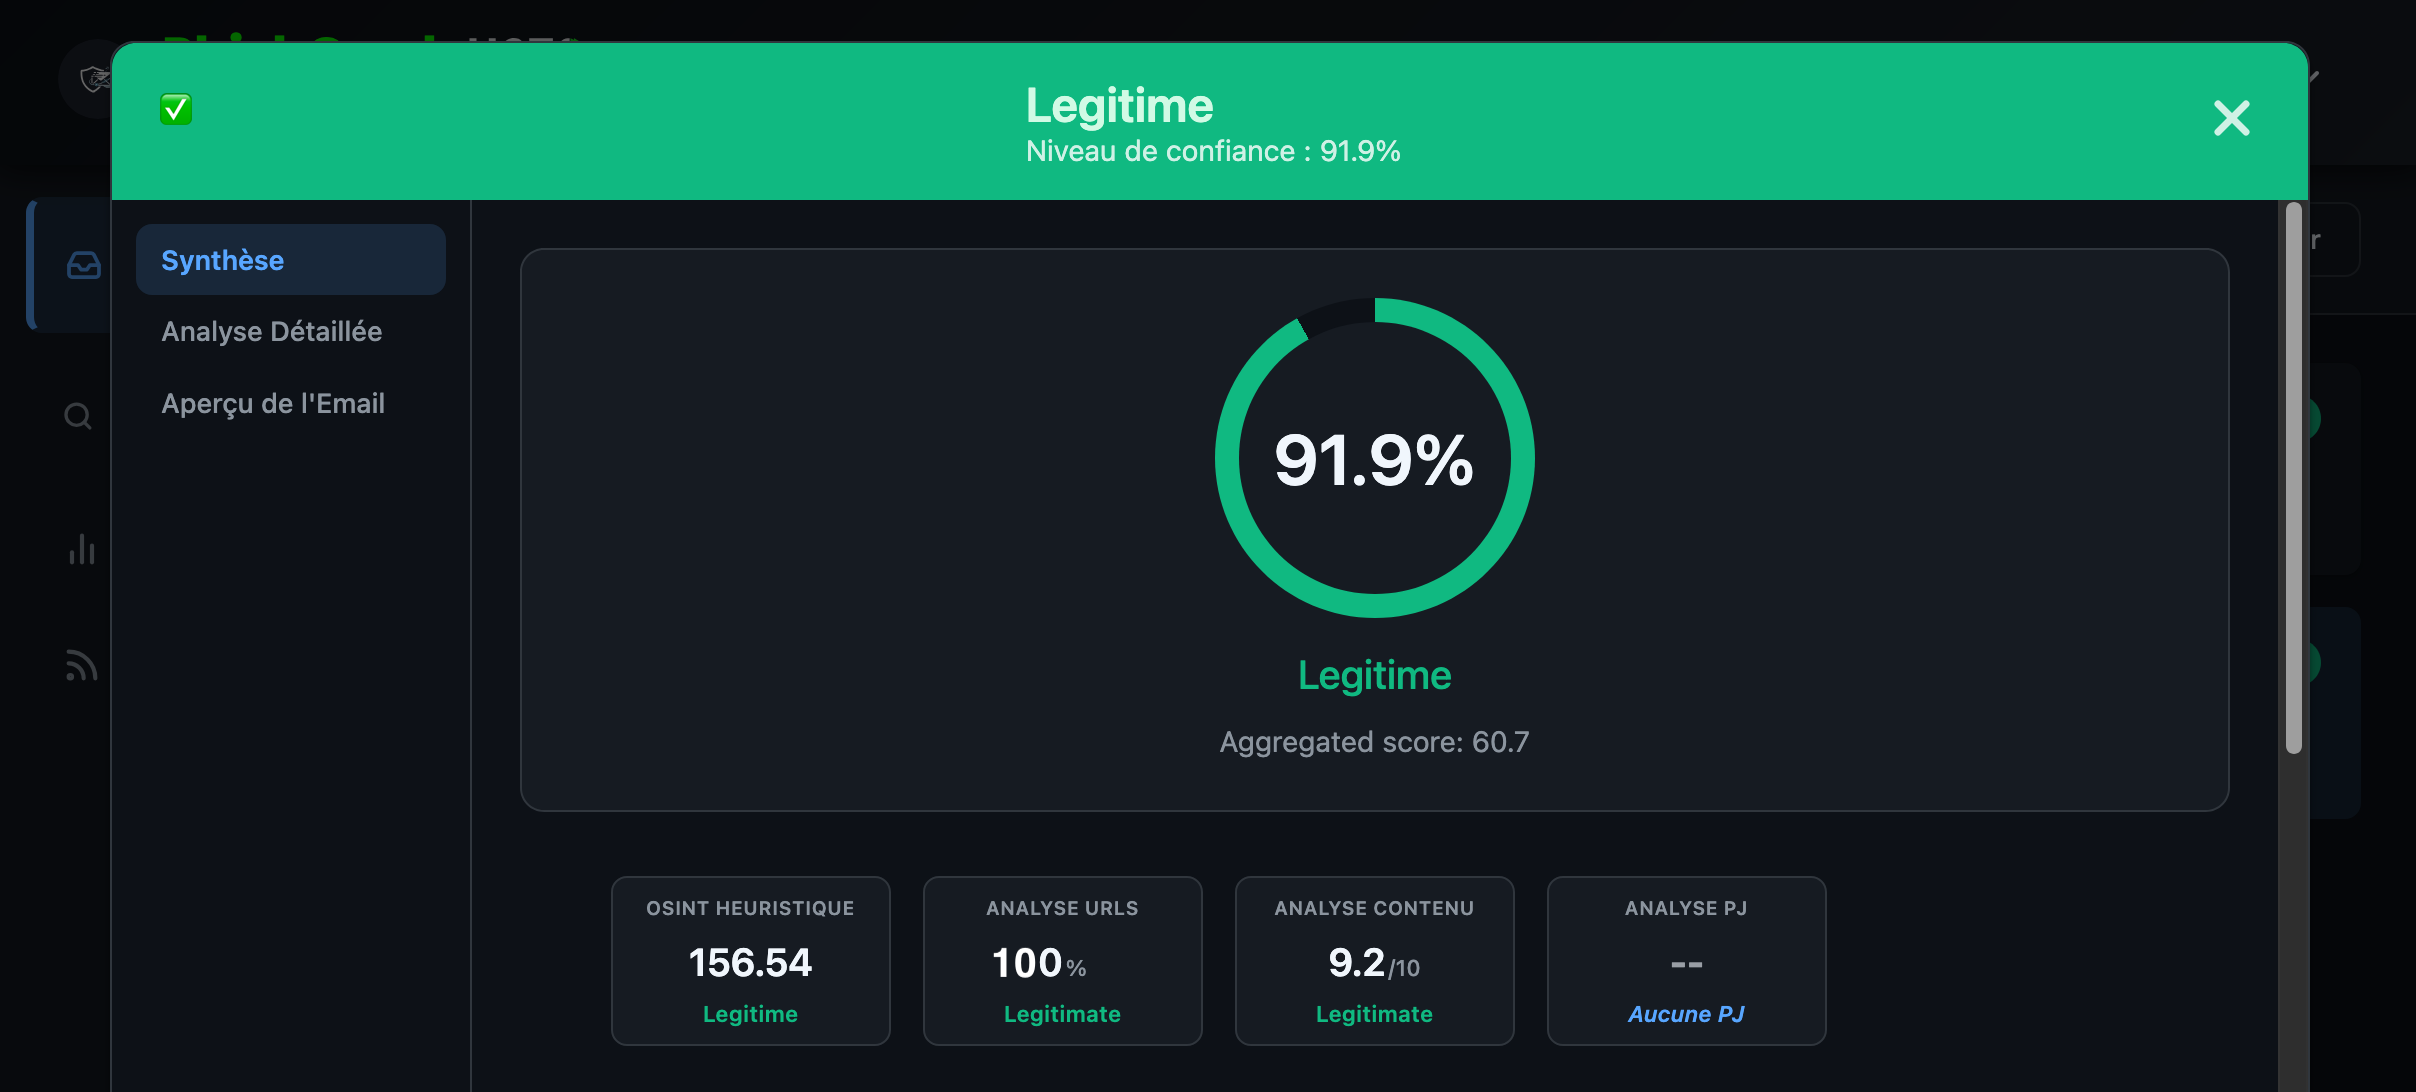Click the search magnifier sidebar icon
This screenshot has width=2416, height=1092.
tap(78, 416)
